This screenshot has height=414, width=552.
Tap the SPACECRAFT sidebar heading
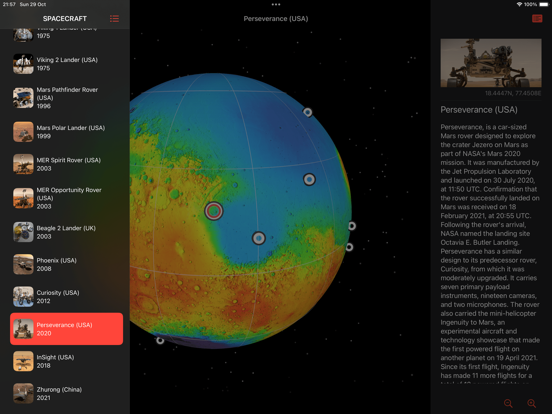click(65, 19)
